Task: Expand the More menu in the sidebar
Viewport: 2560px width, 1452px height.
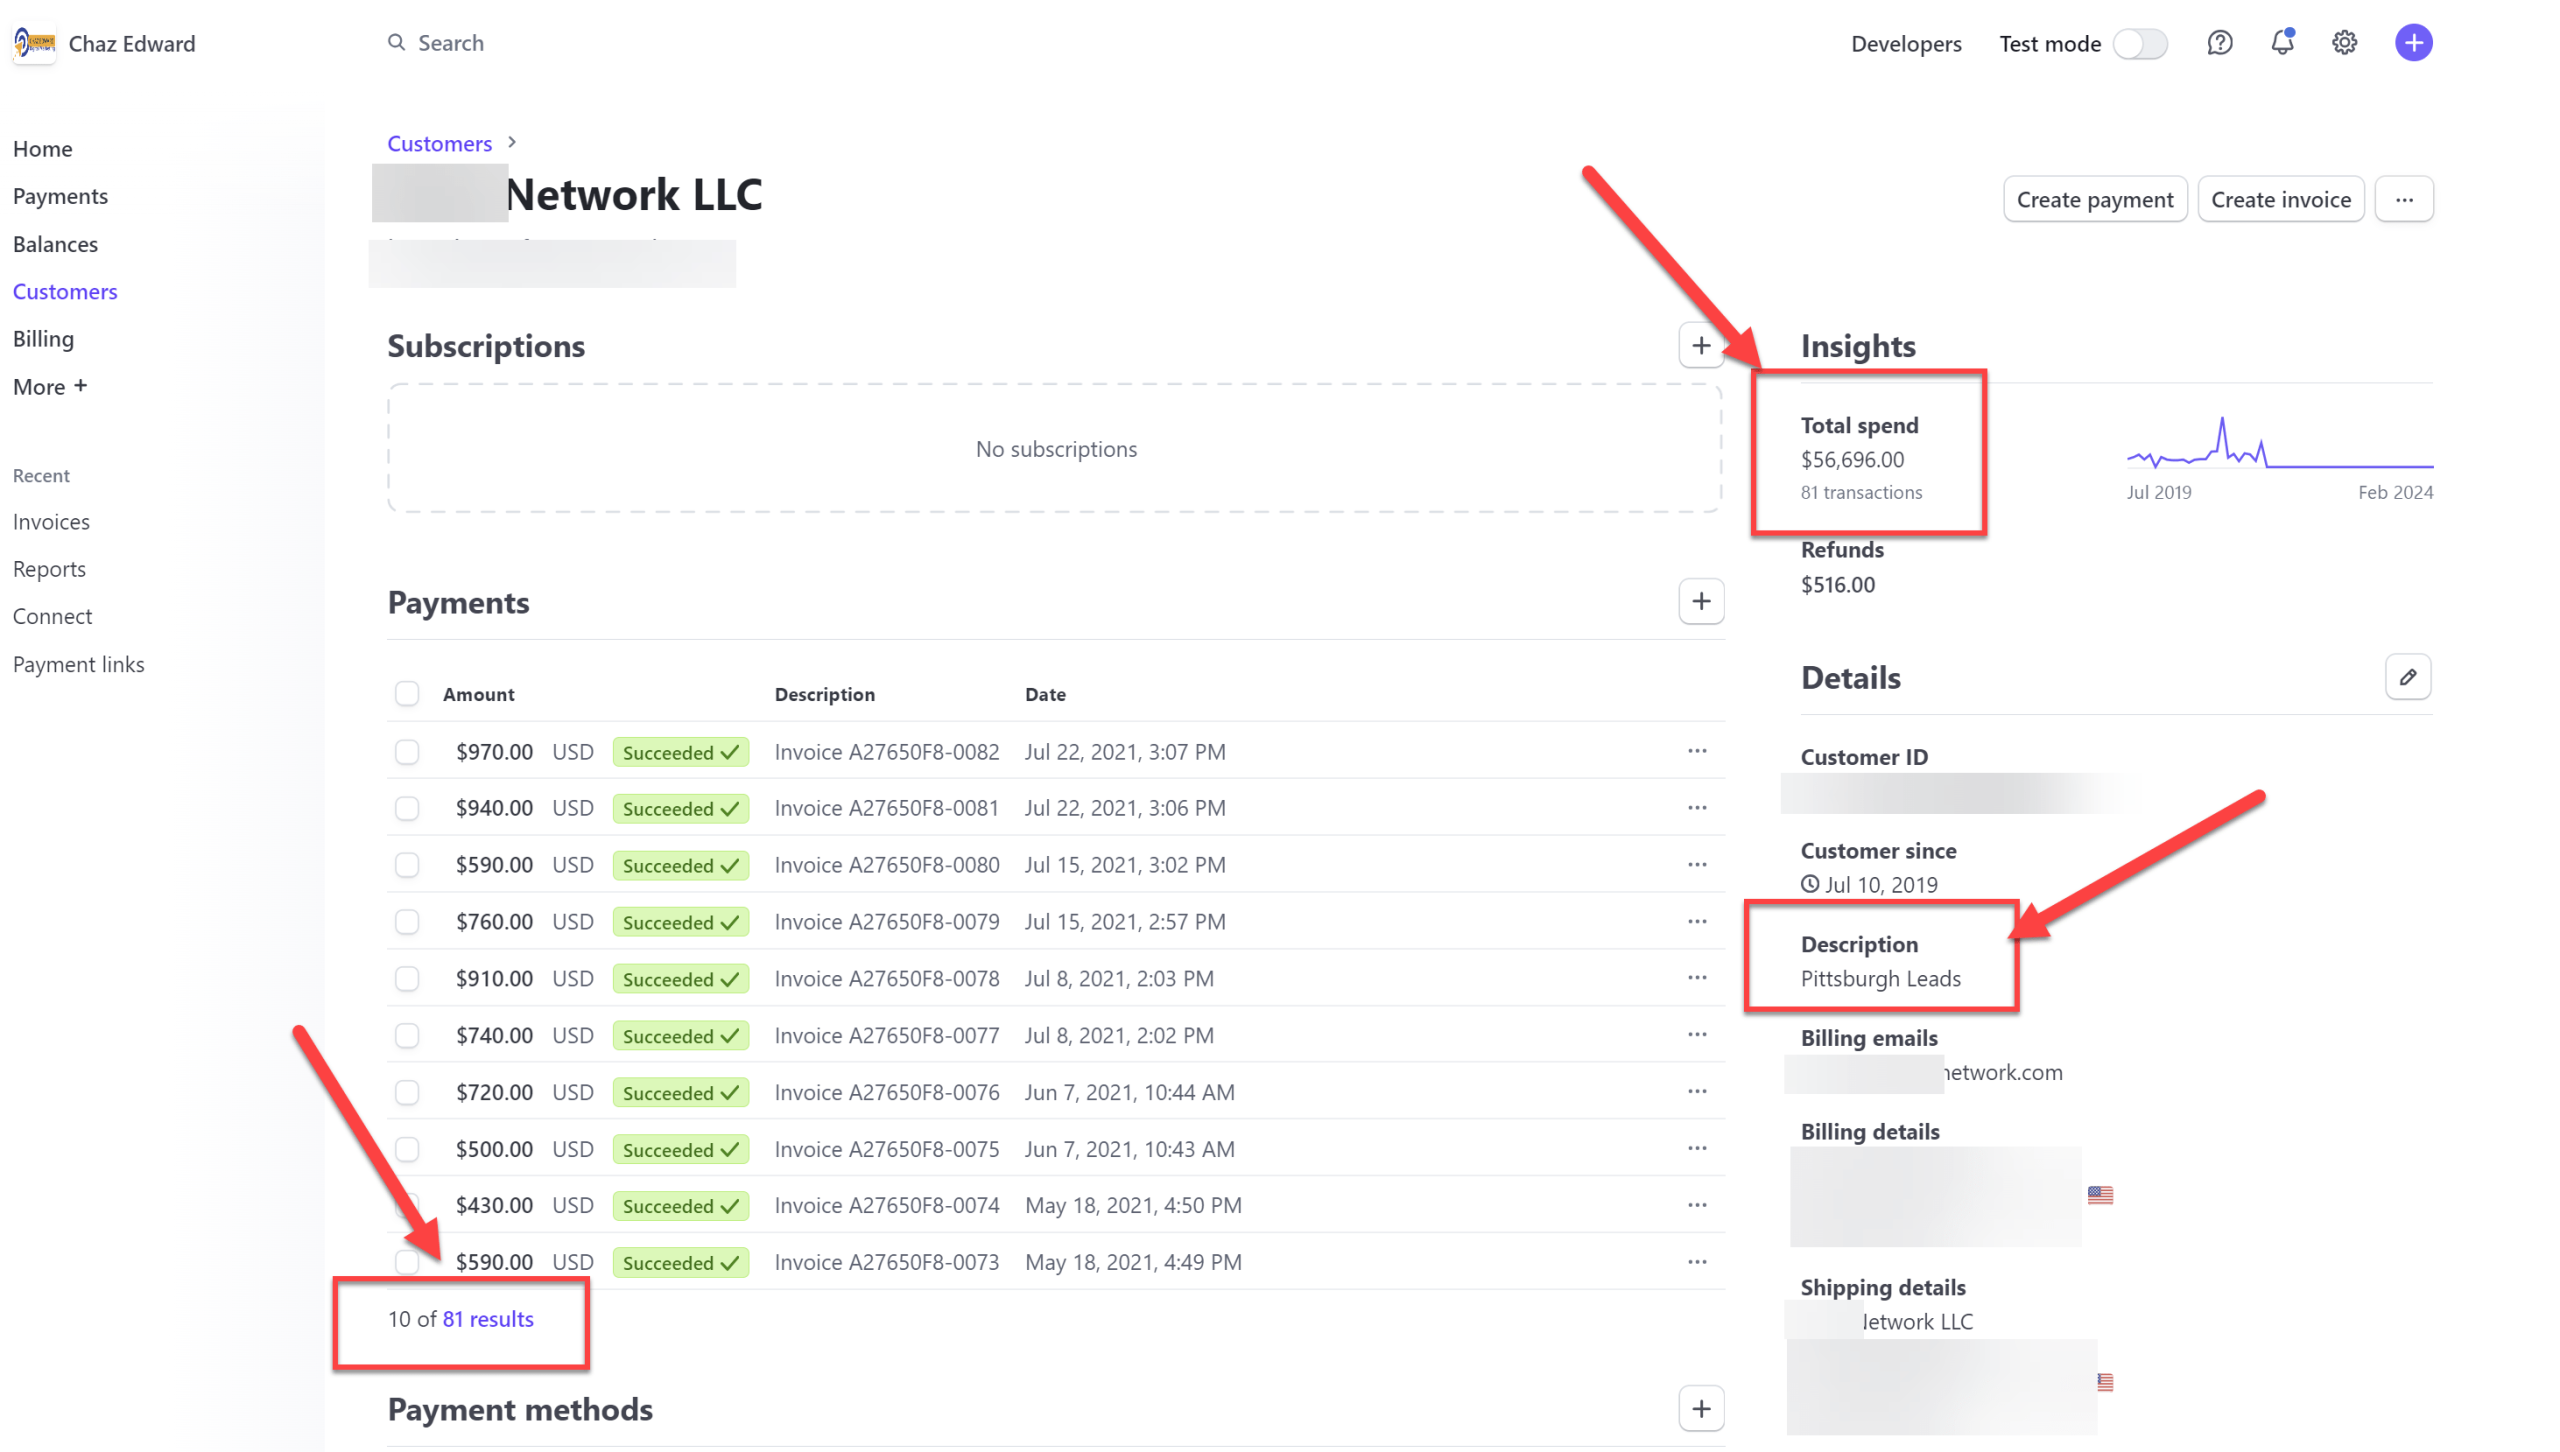Action: [50, 387]
